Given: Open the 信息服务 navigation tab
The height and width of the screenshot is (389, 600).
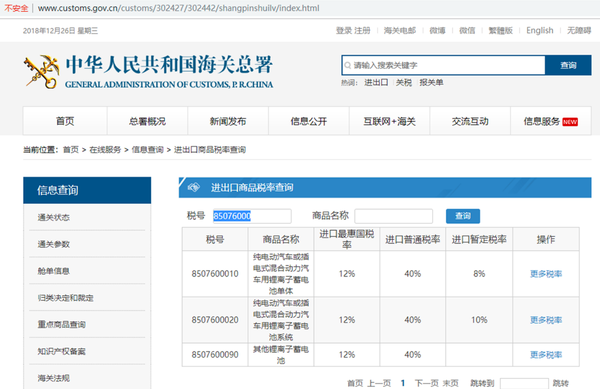Looking at the screenshot, I should pyautogui.click(x=551, y=121).
